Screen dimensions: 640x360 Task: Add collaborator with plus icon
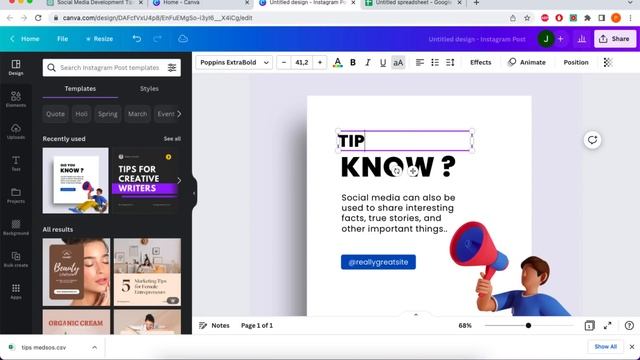tap(561, 39)
